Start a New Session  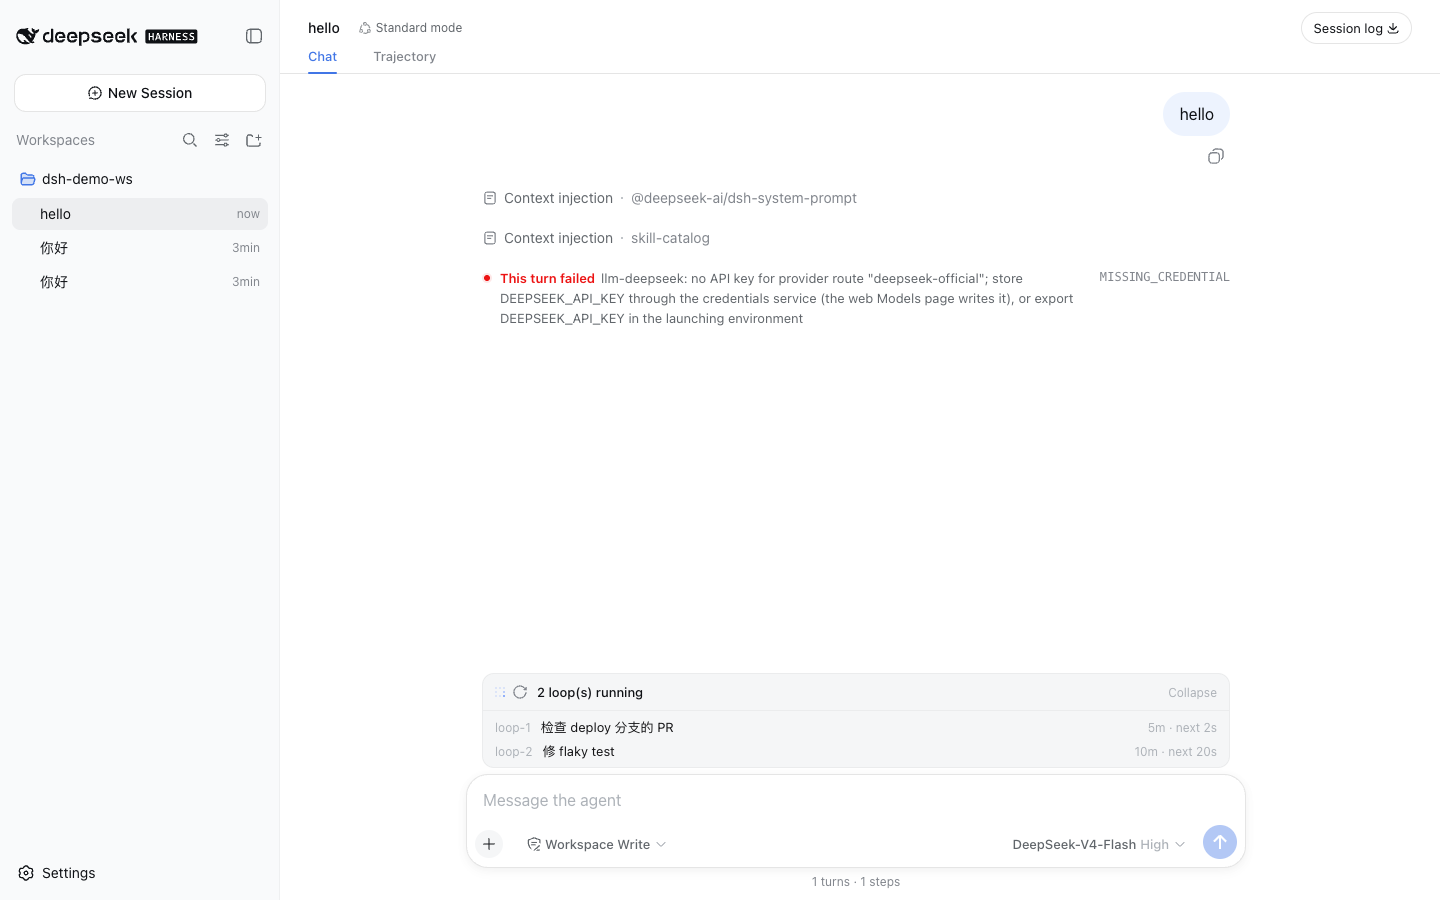(x=140, y=93)
